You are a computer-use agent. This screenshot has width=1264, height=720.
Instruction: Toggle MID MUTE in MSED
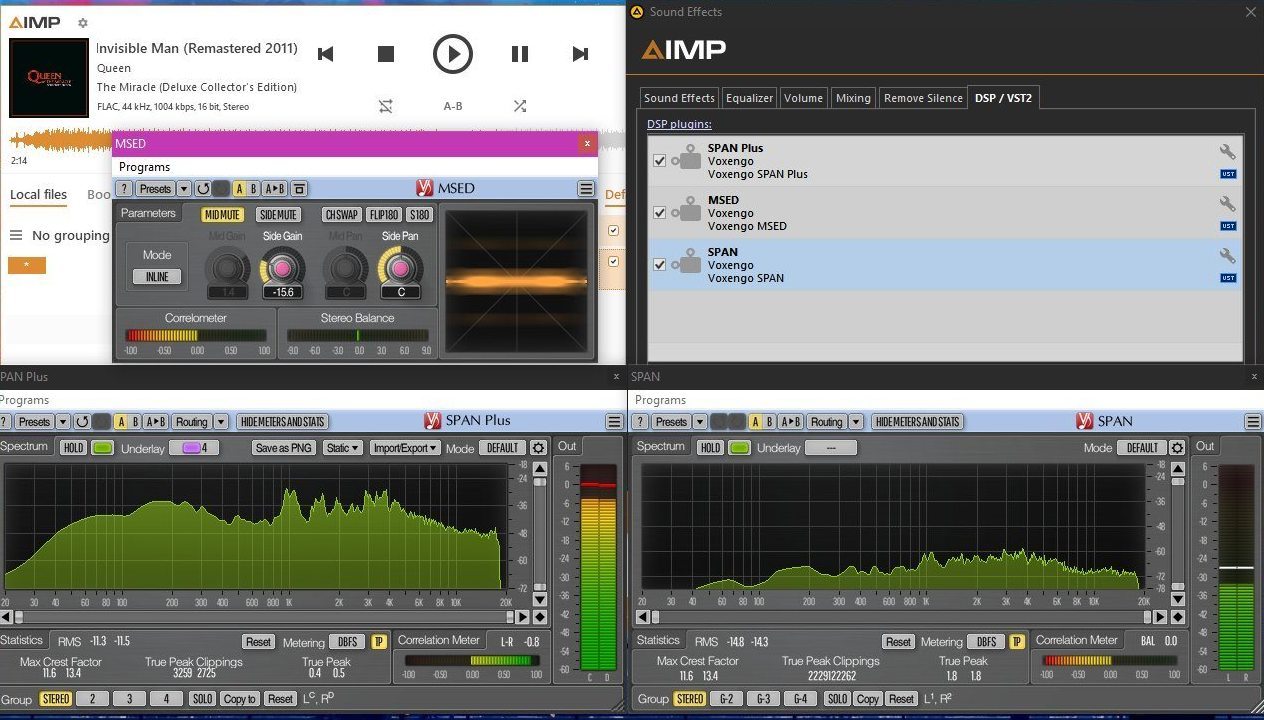[x=223, y=215]
